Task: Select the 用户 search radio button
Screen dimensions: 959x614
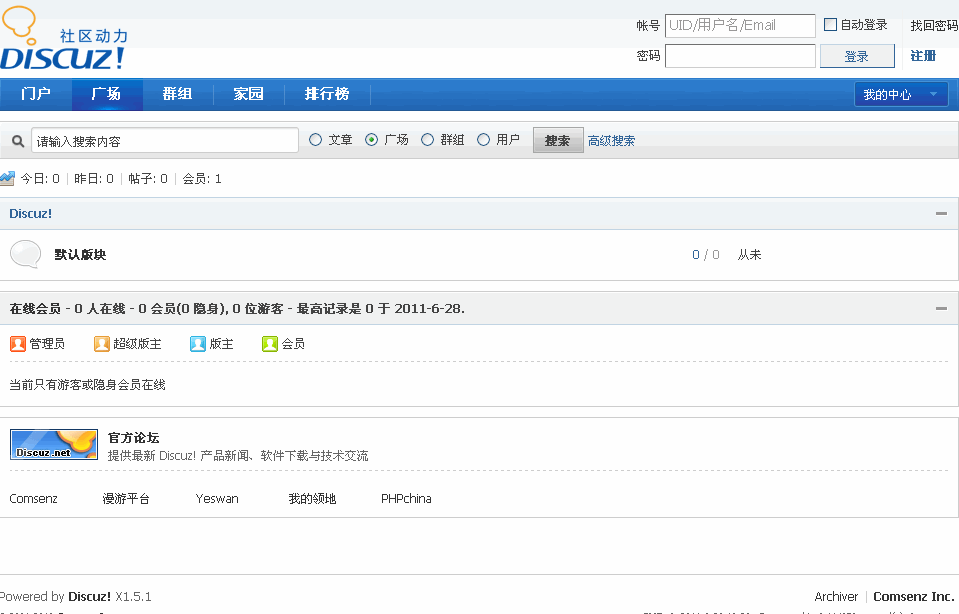Action: click(483, 140)
